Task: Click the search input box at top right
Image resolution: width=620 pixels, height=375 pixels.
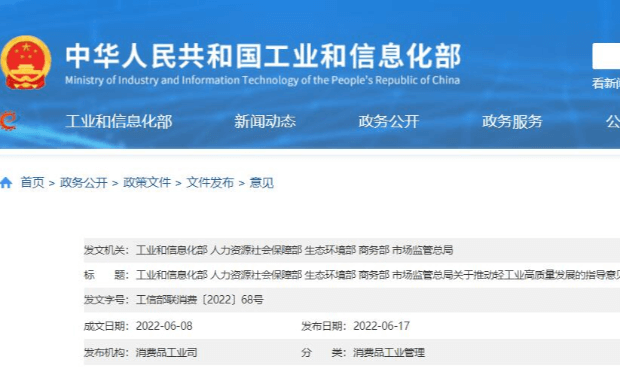Action: pos(606,56)
